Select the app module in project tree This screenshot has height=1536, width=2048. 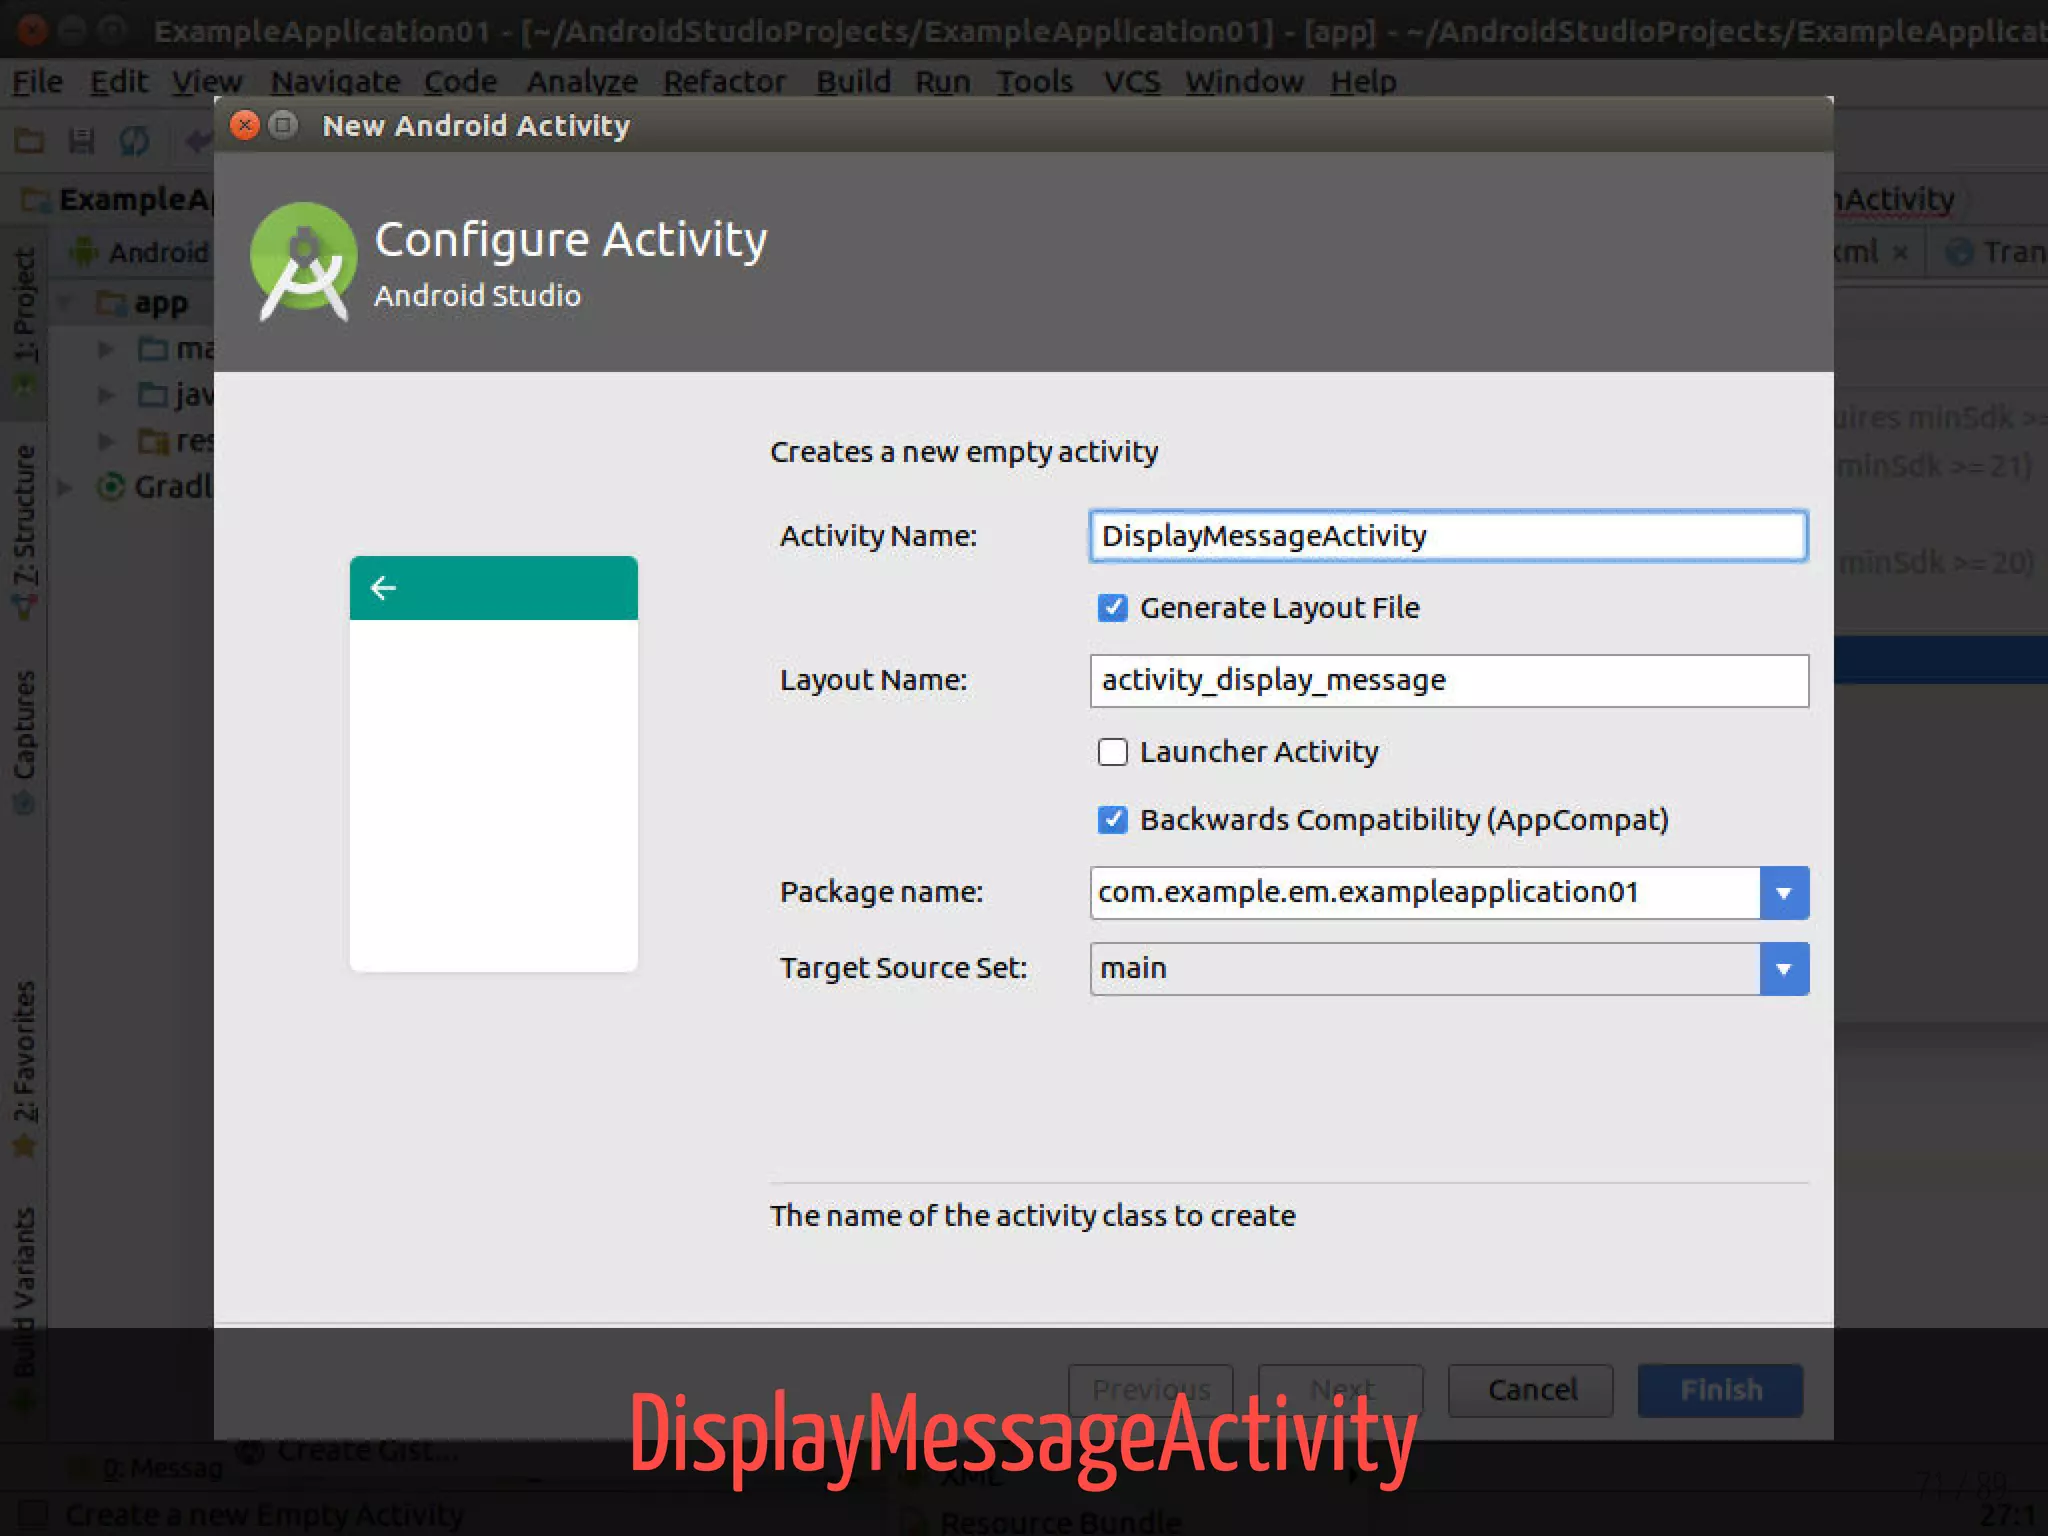tap(160, 302)
